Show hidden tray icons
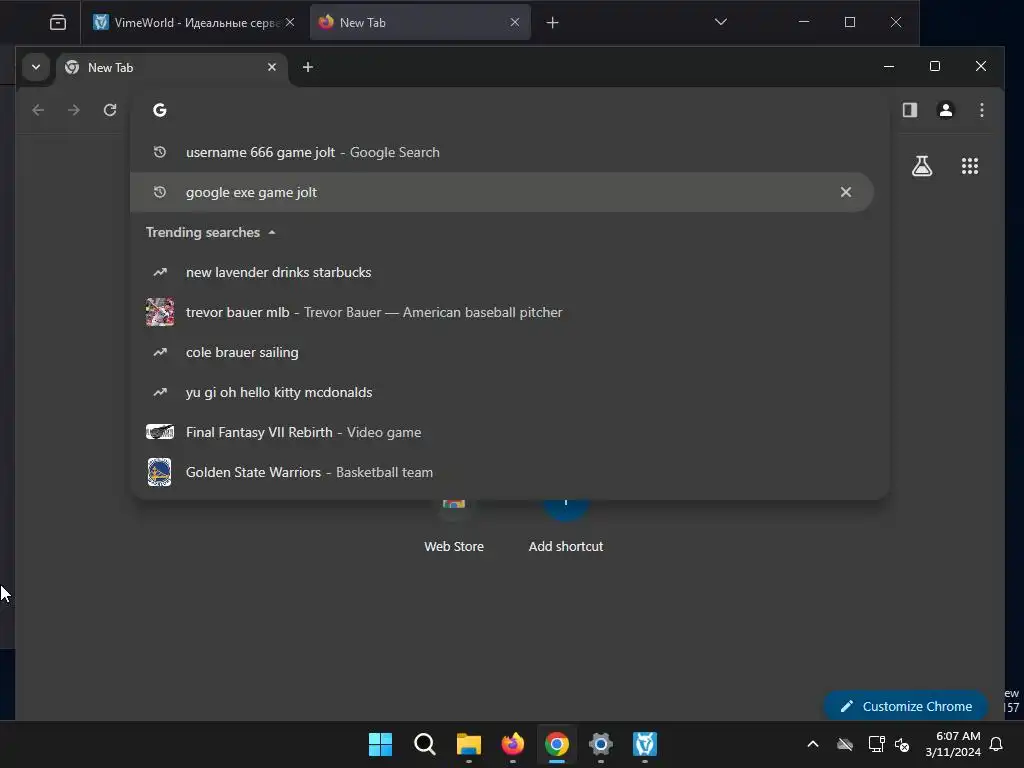The height and width of the screenshot is (768, 1024). tap(812, 744)
